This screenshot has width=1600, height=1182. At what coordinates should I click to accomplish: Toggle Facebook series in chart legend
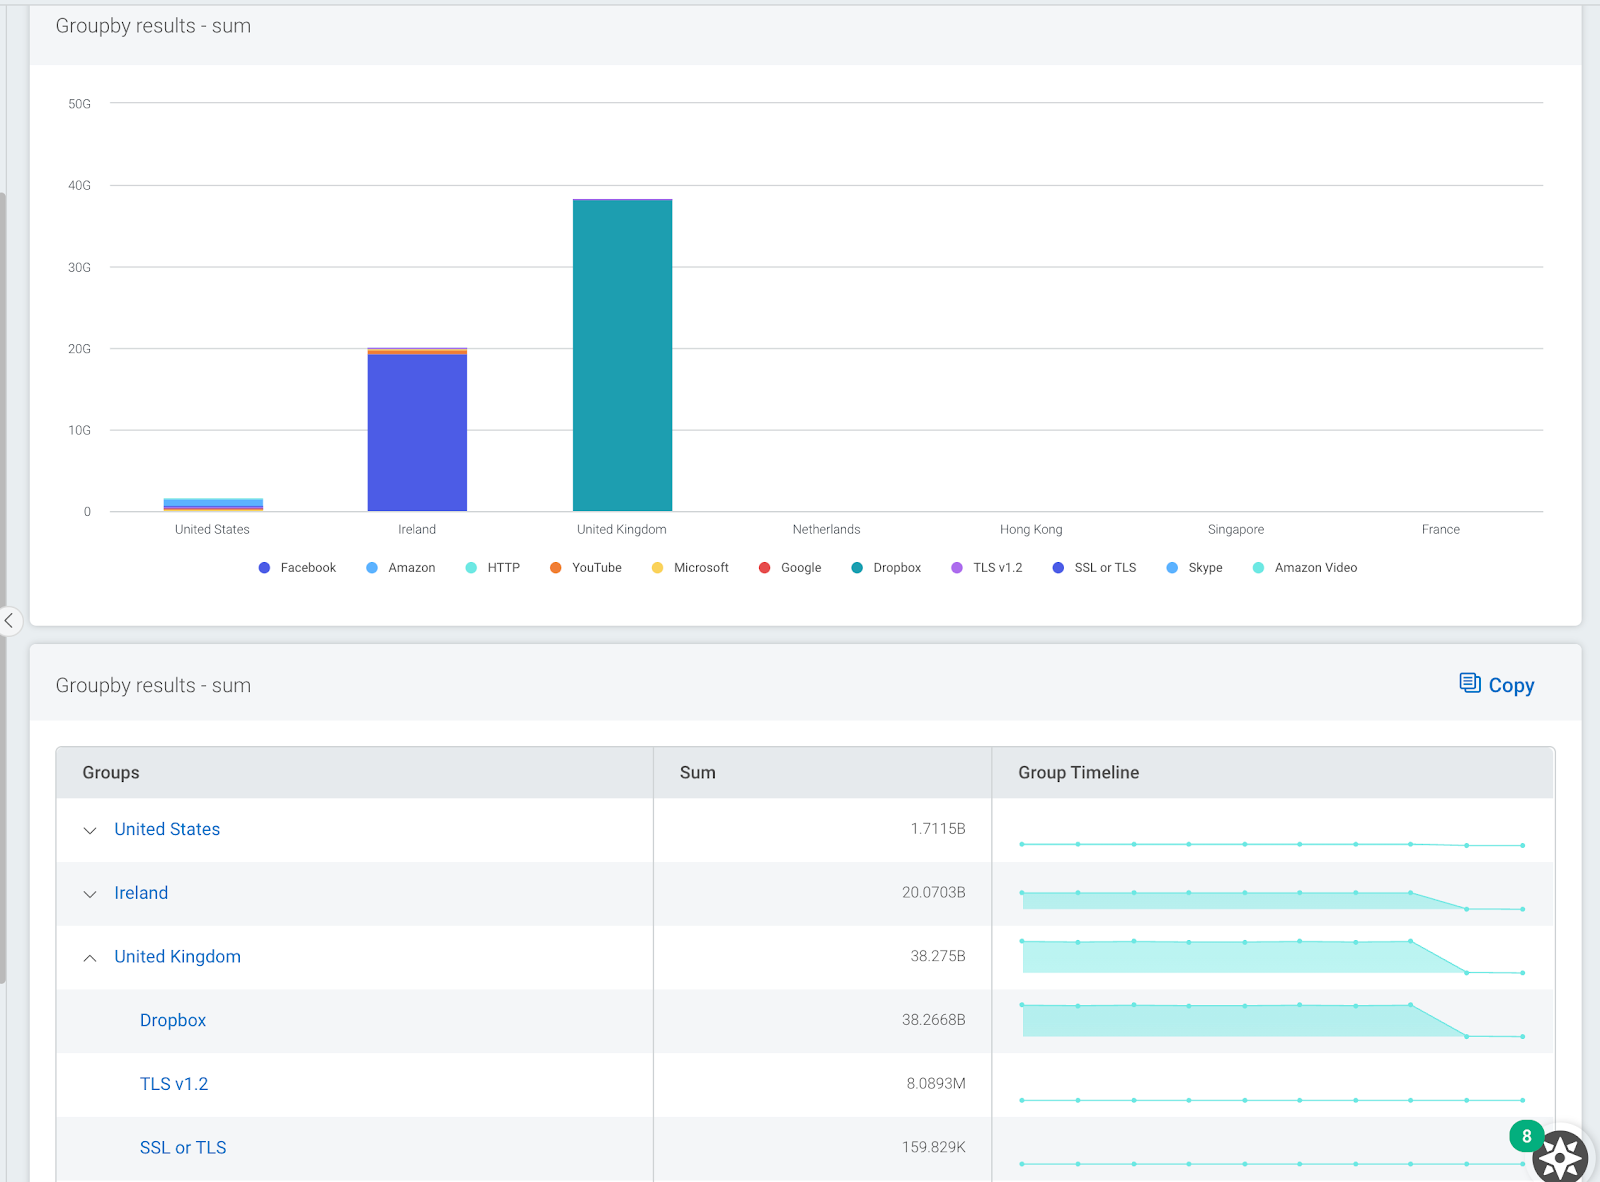coord(297,568)
